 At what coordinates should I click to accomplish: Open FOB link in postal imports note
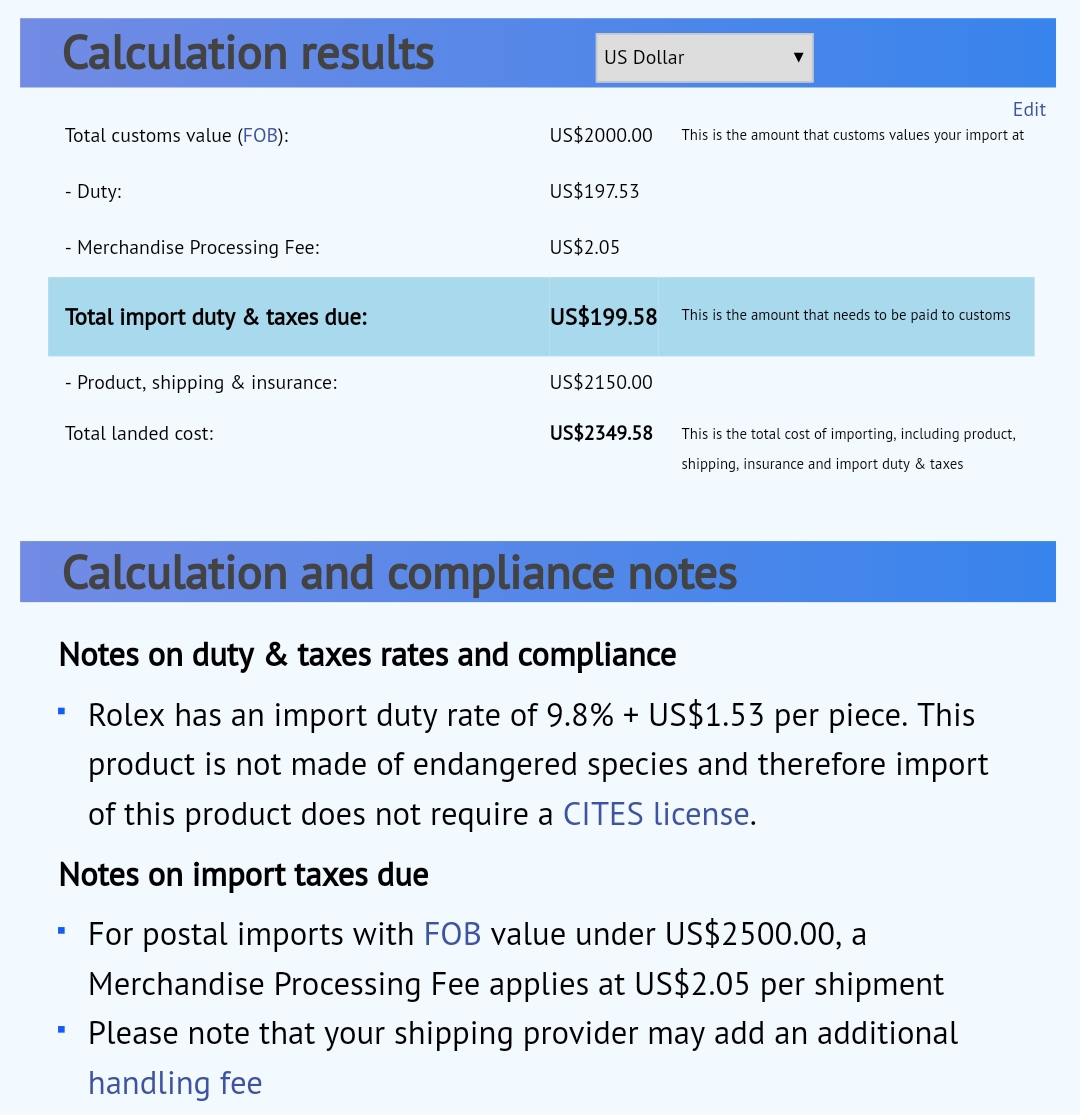(452, 934)
